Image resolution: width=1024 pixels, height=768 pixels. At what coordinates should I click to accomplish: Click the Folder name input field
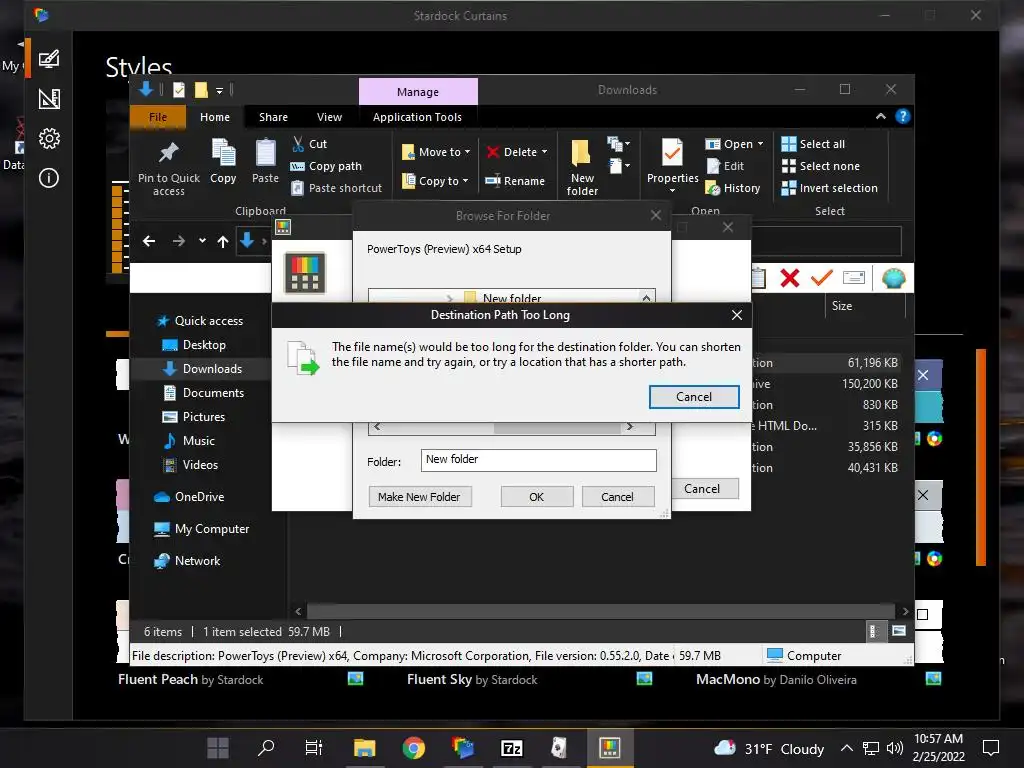[538, 460]
